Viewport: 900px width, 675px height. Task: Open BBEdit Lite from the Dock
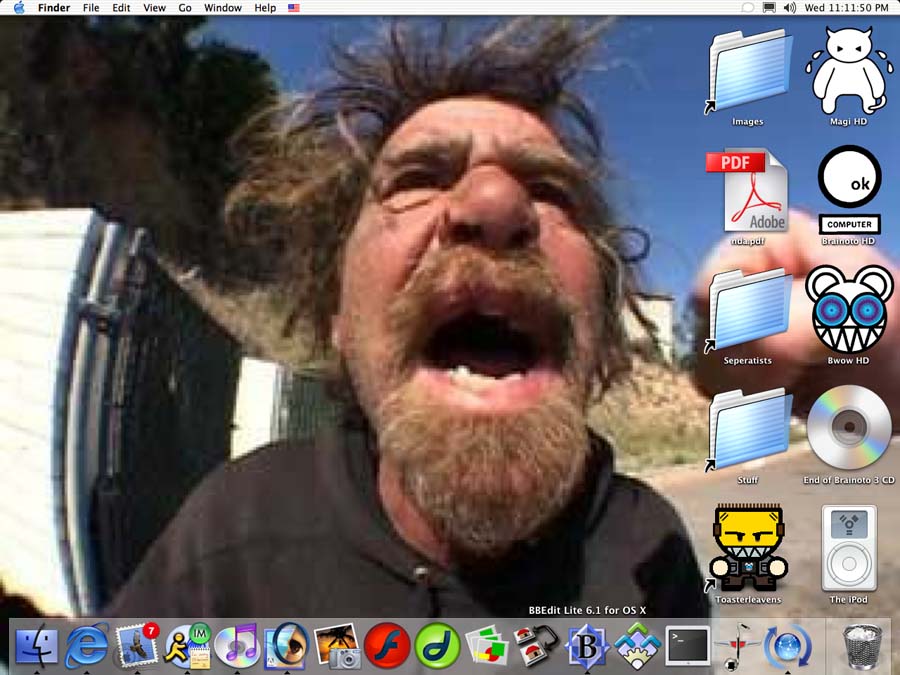[587, 646]
